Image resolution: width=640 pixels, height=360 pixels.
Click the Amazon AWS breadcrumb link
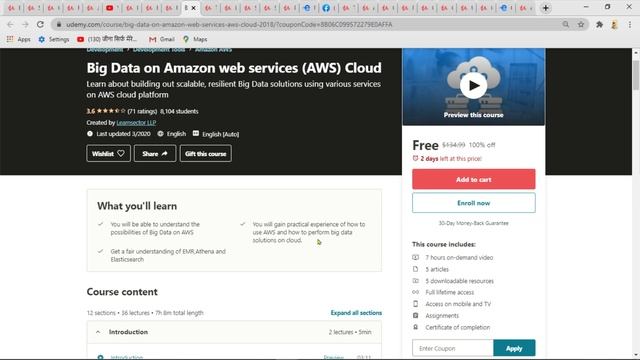point(213,50)
